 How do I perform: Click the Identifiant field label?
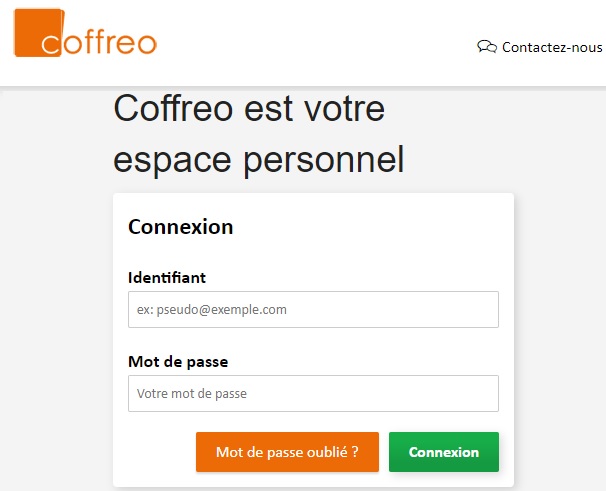click(x=167, y=277)
